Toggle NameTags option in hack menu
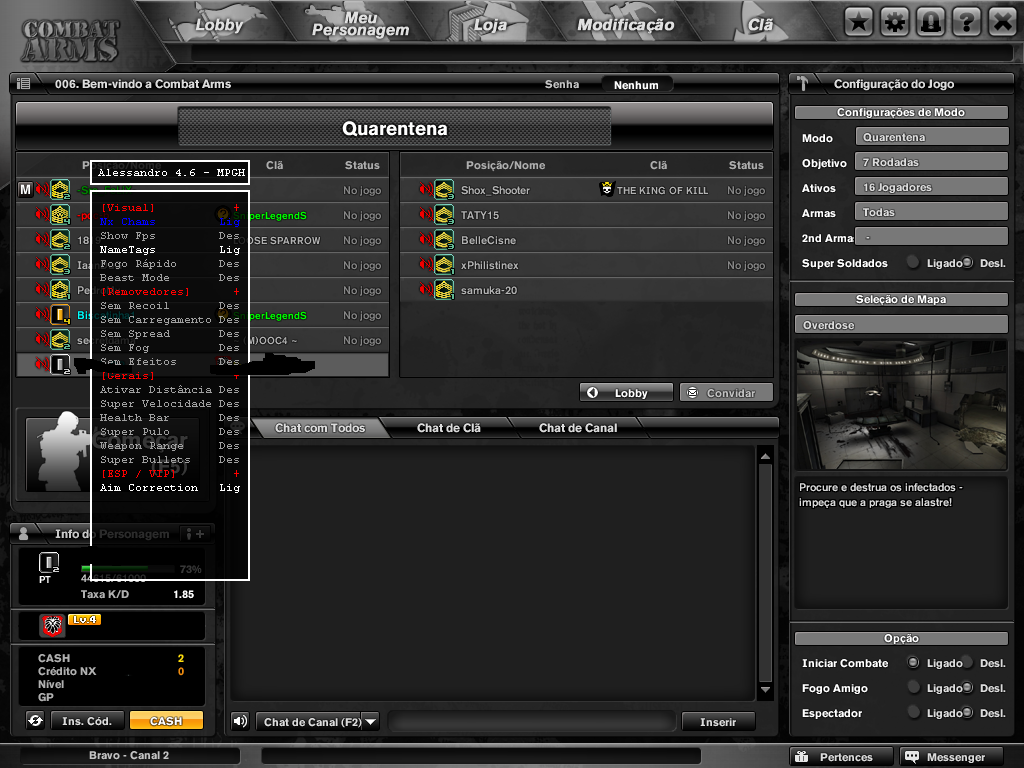This screenshot has width=1024, height=768. coord(170,249)
